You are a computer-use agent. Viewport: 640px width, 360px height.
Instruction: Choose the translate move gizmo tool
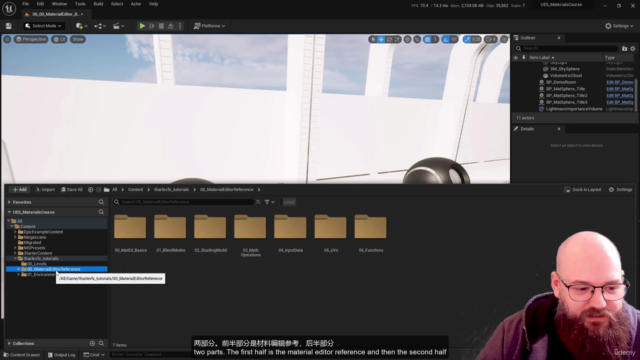click(x=381, y=39)
